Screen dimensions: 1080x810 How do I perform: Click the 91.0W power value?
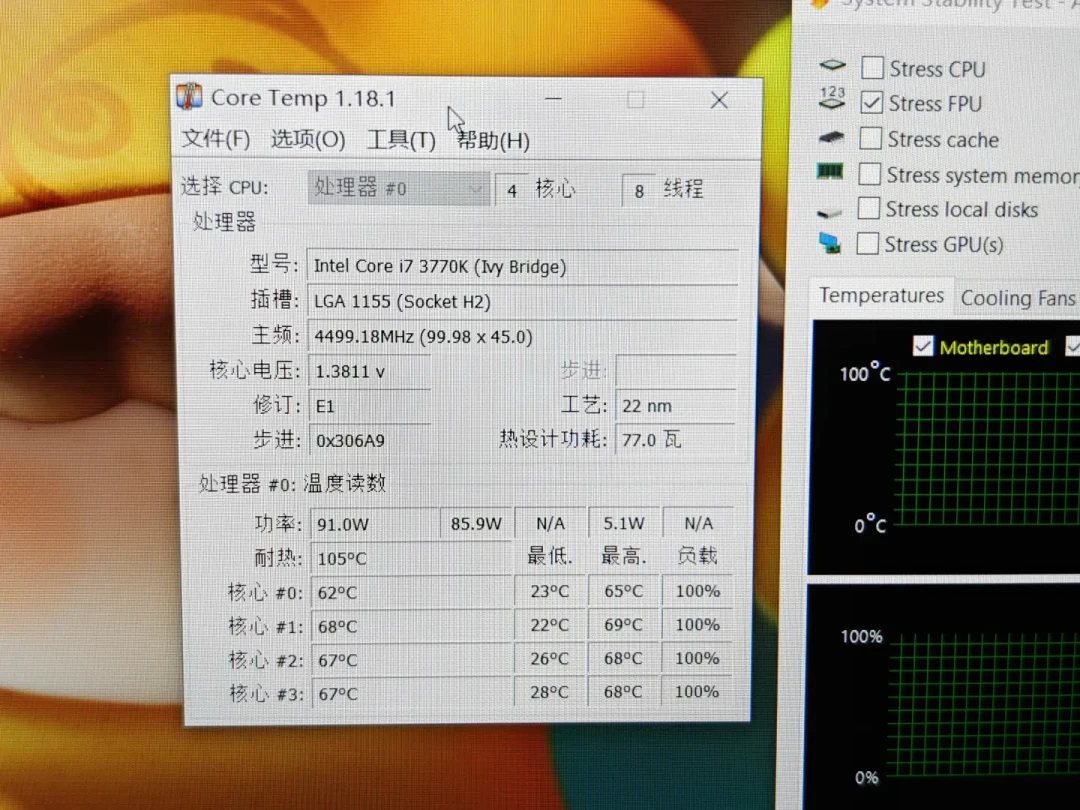375,524
